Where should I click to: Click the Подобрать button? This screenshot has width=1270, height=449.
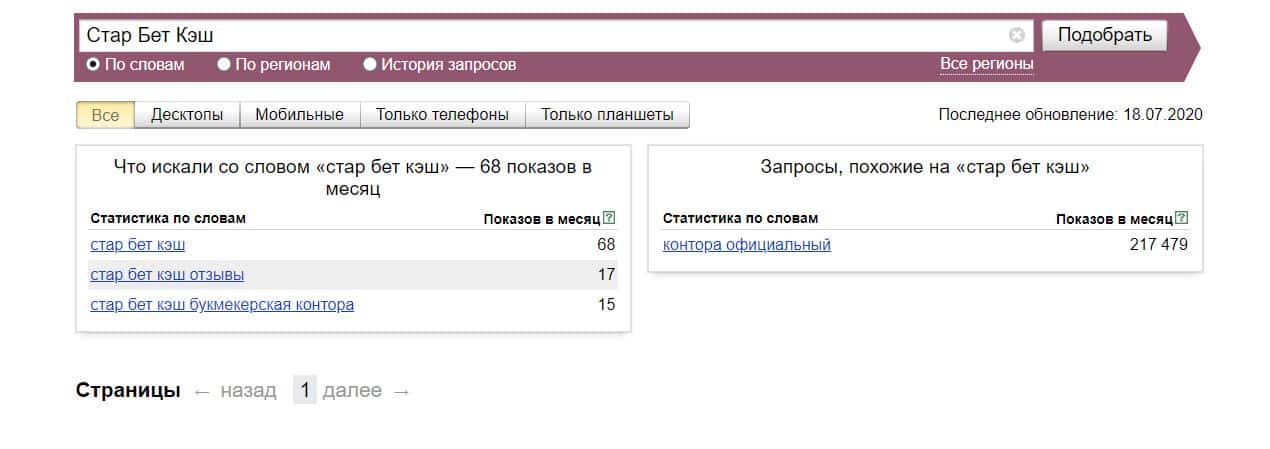1104,35
